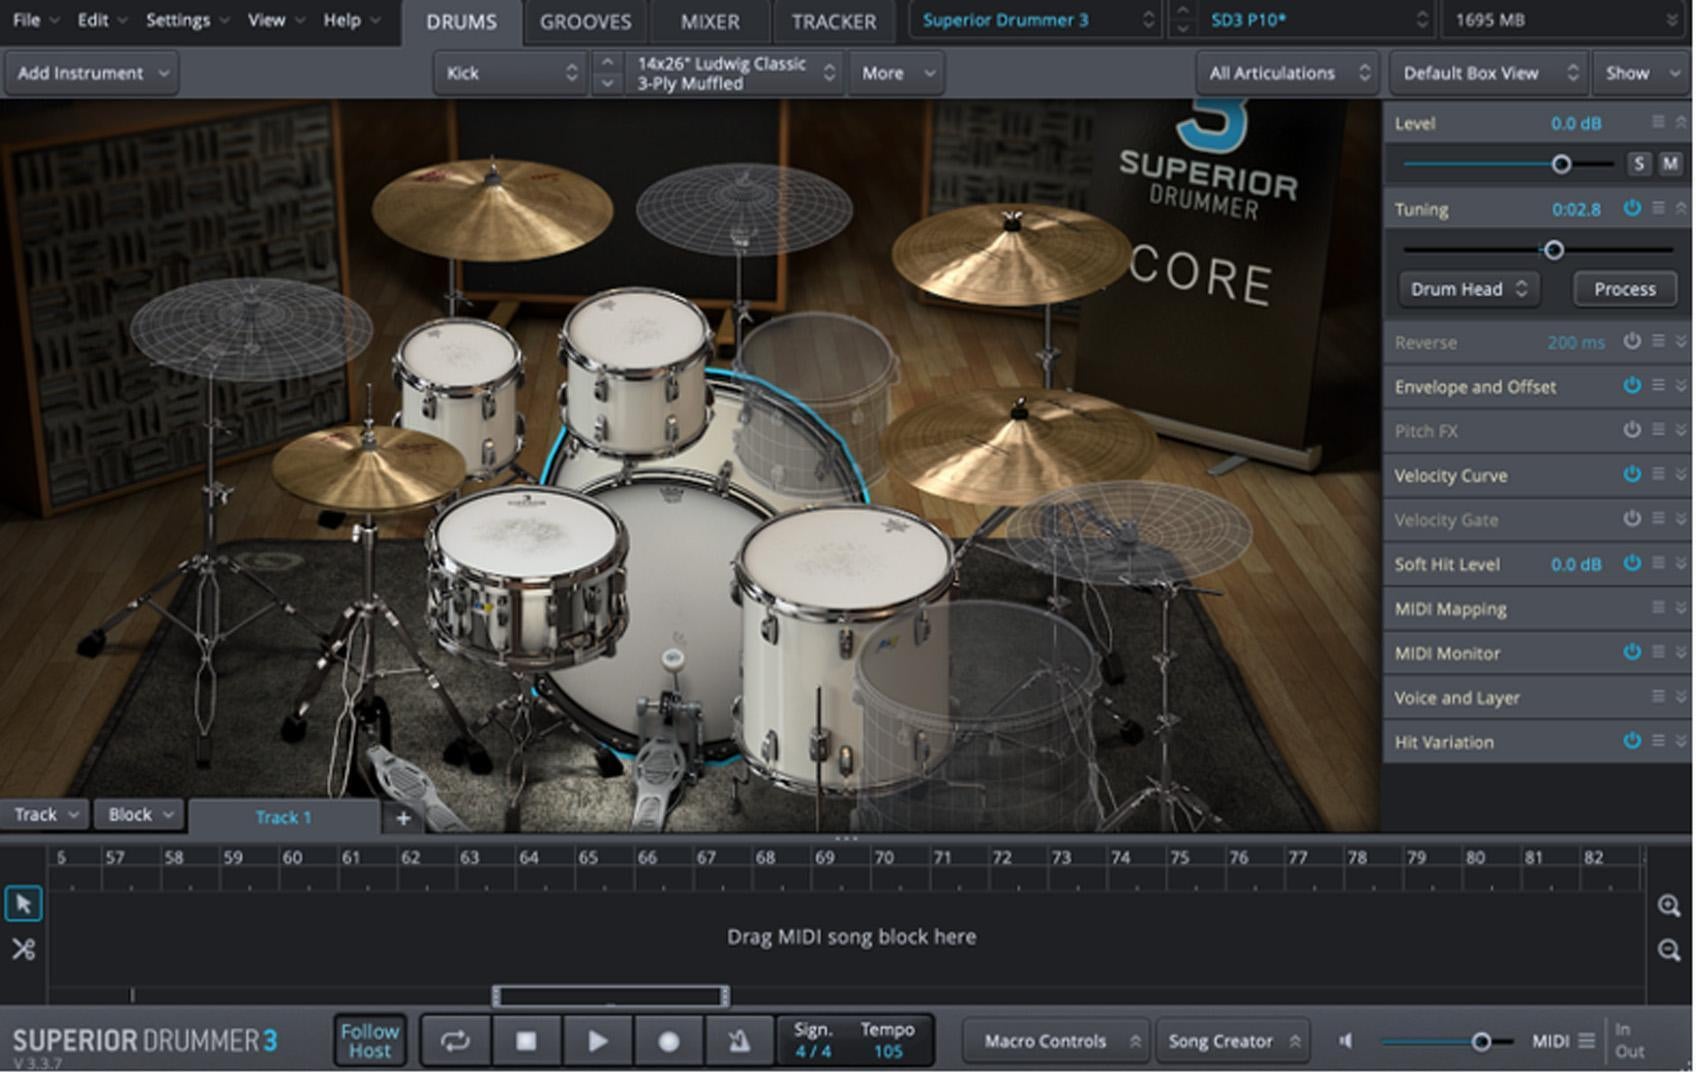The height and width of the screenshot is (1080, 1701).
Task: Toggle the Tuning power switch
Action: (1631, 209)
